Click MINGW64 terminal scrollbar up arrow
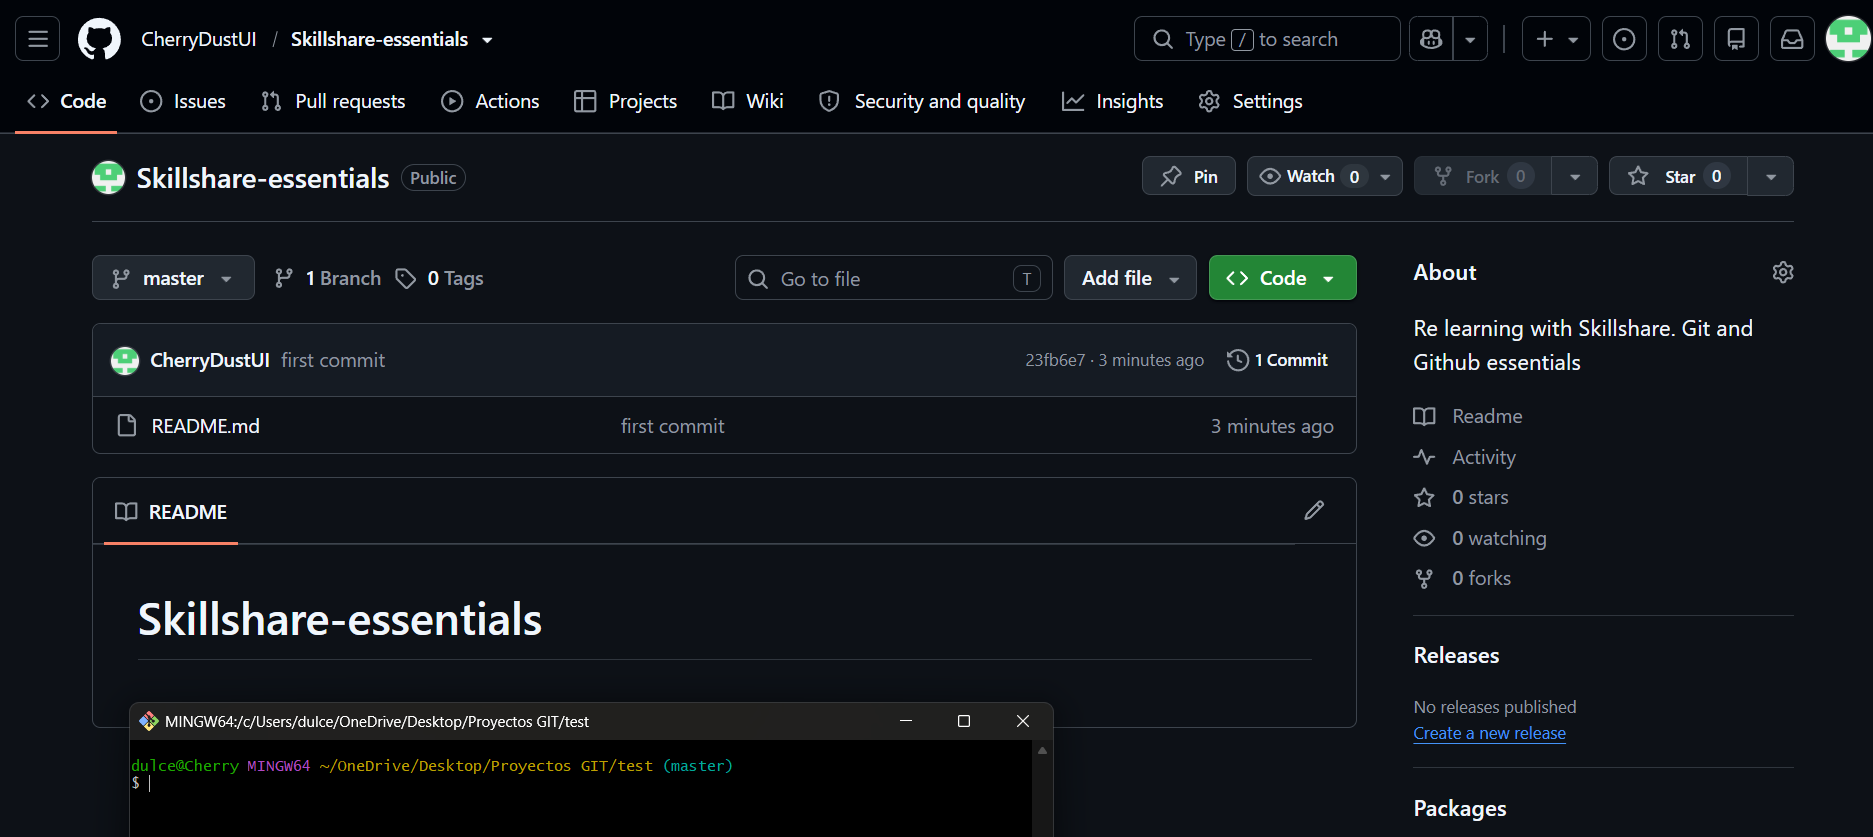Screen dimensions: 1873x837 [x=1042, y=750]
